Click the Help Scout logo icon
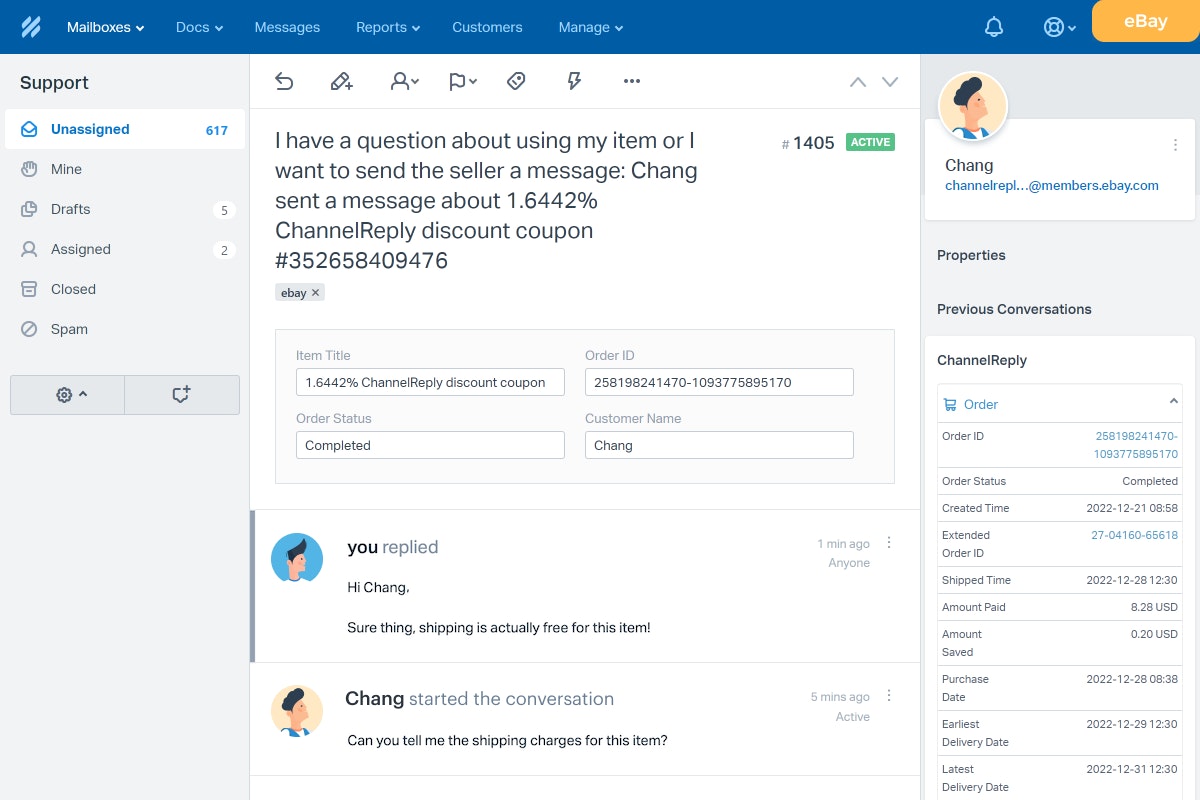 pos(31,27)
